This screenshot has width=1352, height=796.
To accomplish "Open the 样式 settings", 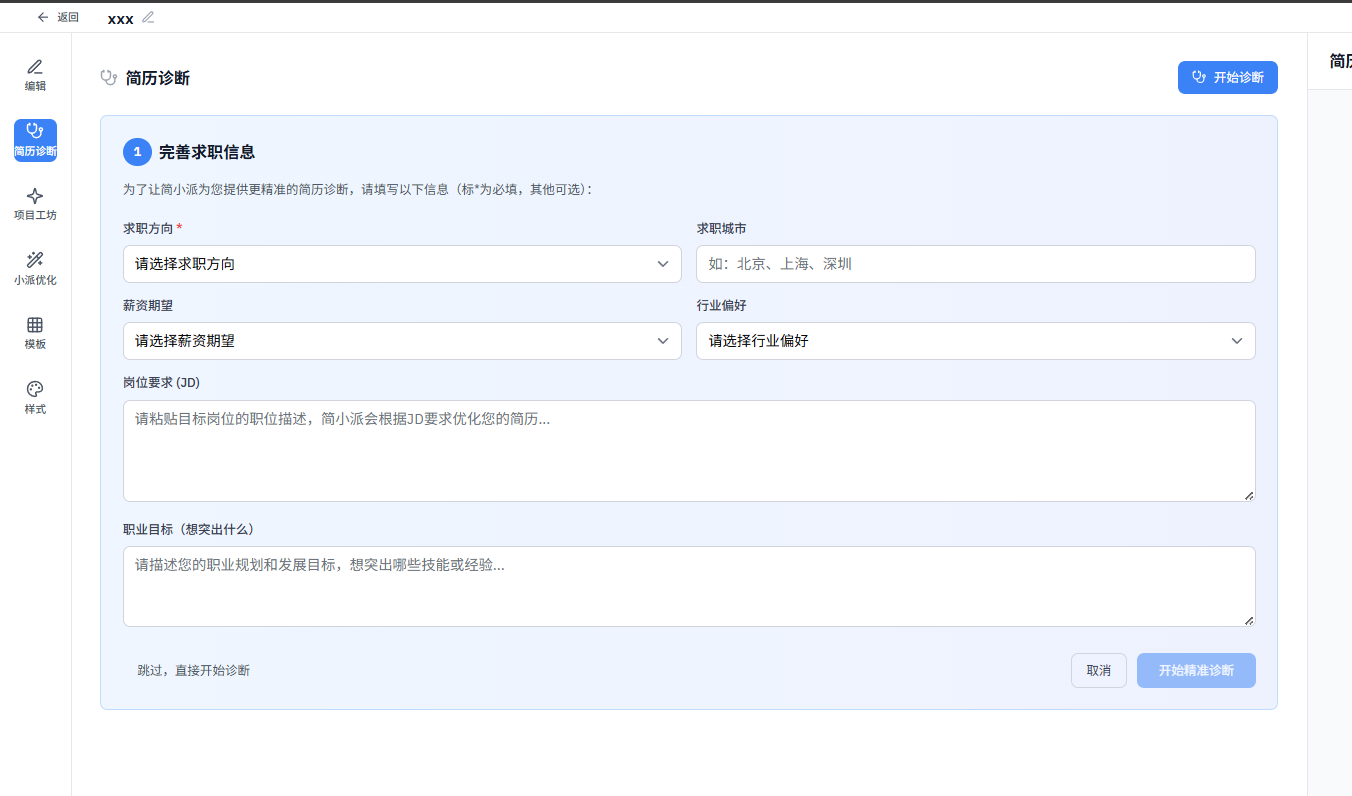I will point(35,396).
